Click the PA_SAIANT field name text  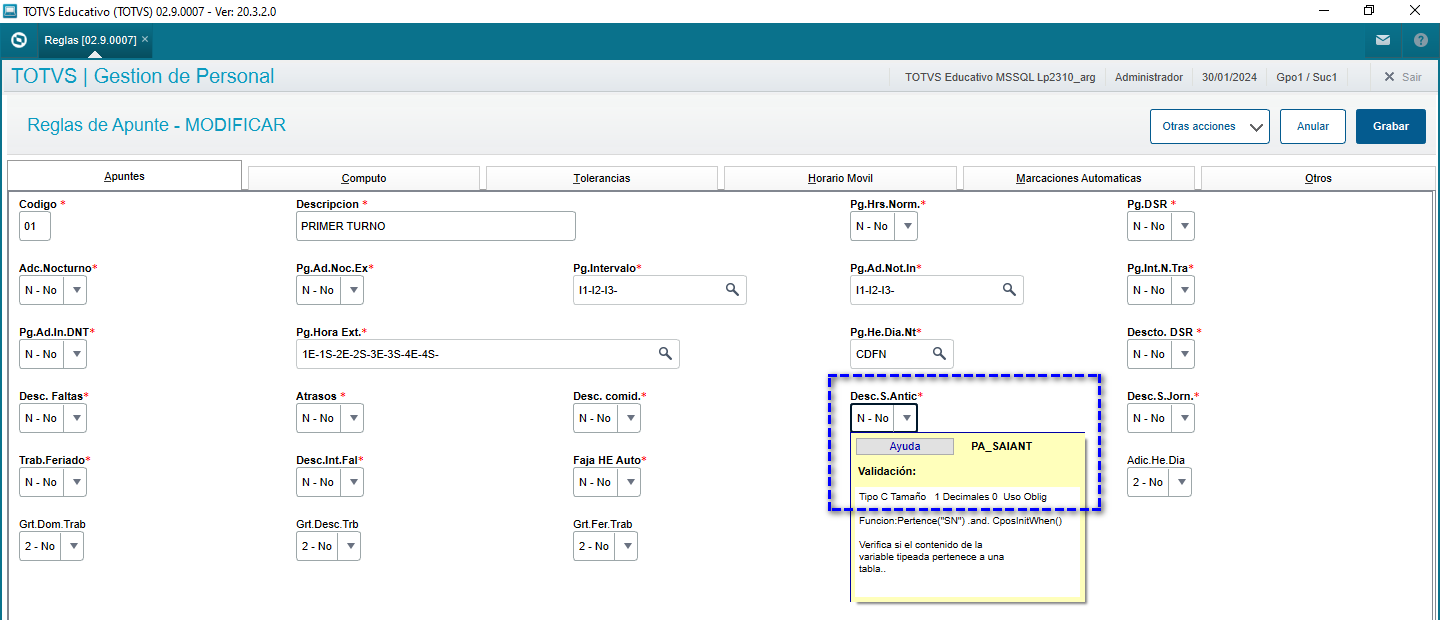pos(1001,446)
